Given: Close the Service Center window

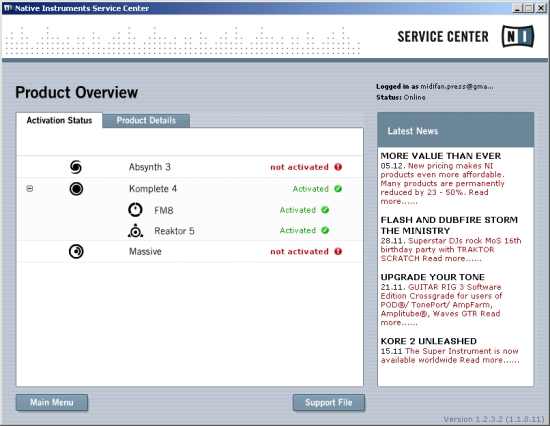Looking at the screenshot, I should pos(541,8).
